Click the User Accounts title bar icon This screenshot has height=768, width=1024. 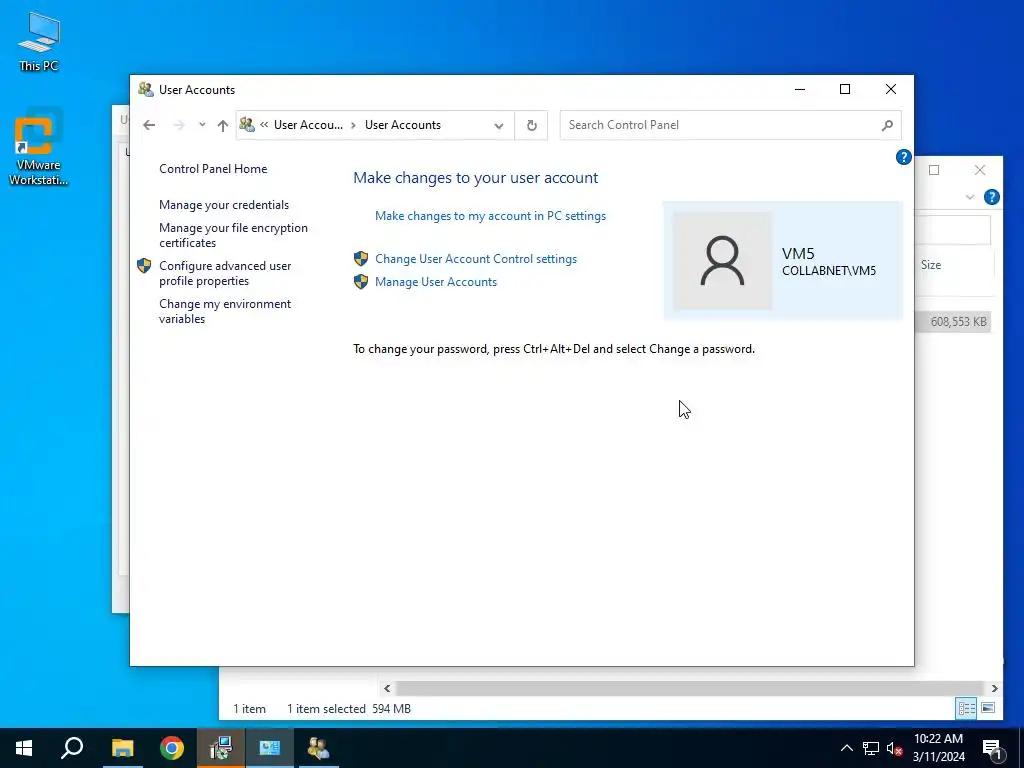[x=146, y=89]
